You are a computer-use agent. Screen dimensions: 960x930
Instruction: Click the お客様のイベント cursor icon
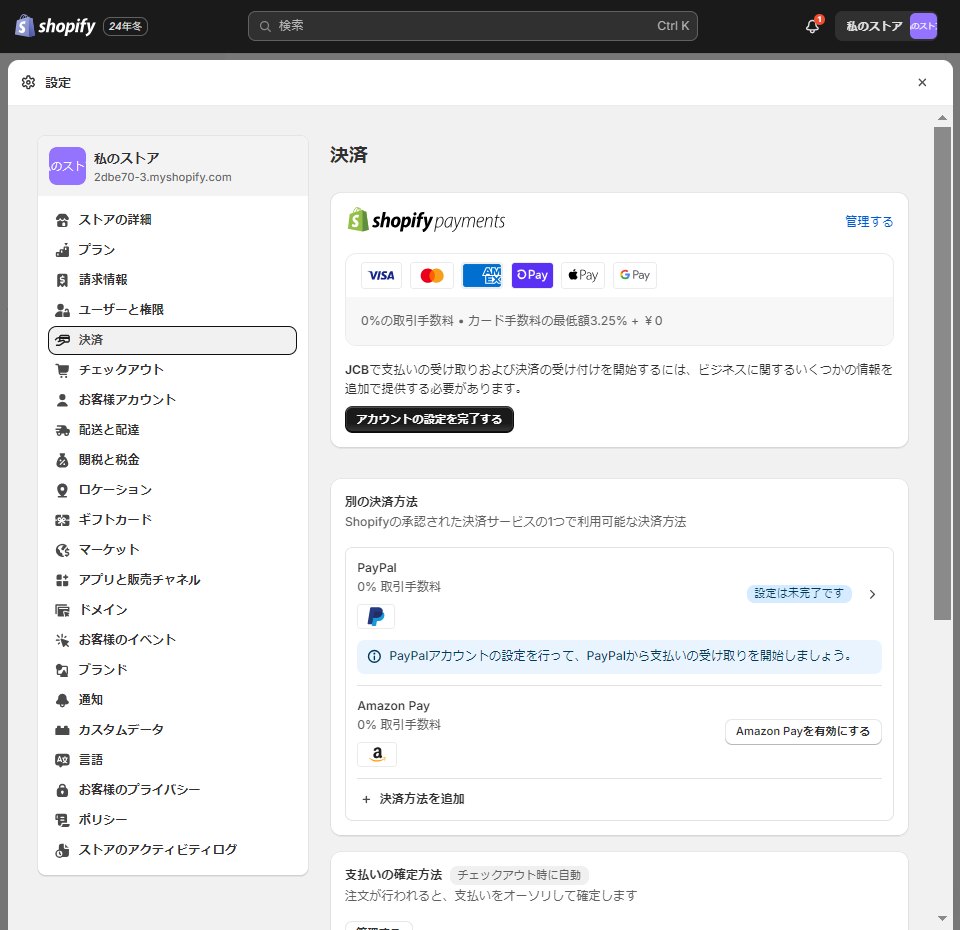[x=62, y=640]
